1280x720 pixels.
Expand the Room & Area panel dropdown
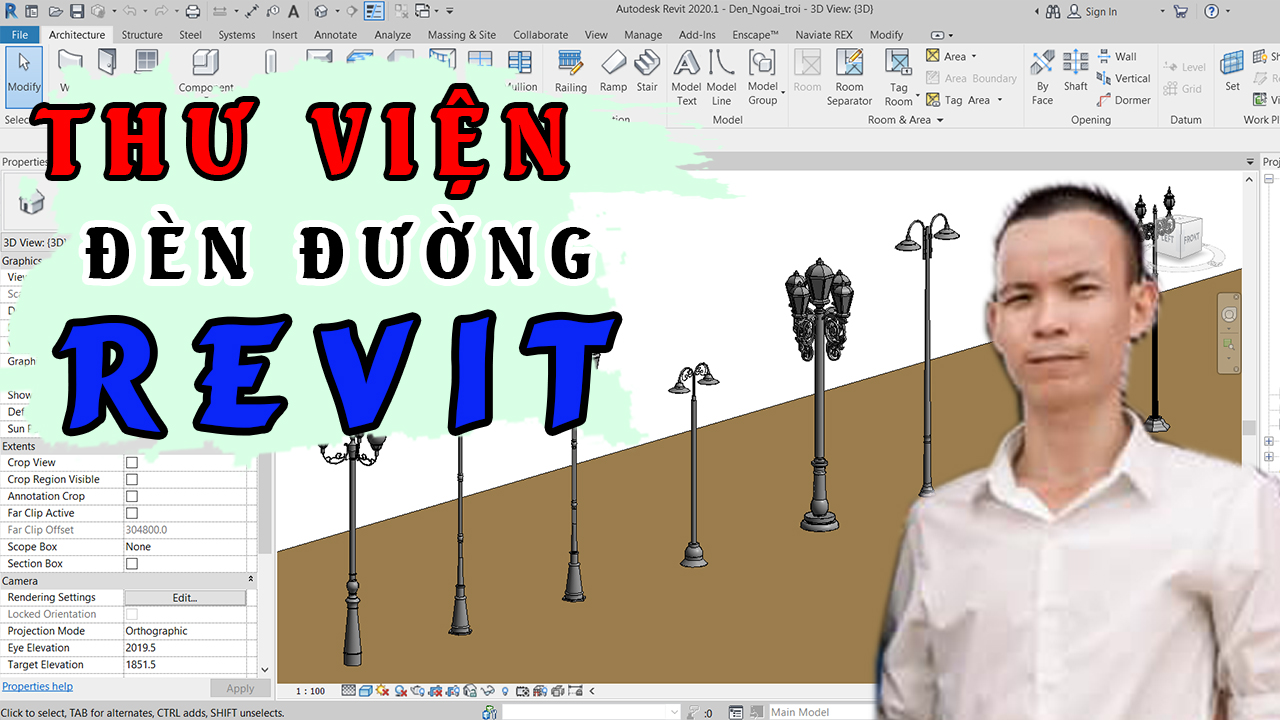[x=941, y=120]
